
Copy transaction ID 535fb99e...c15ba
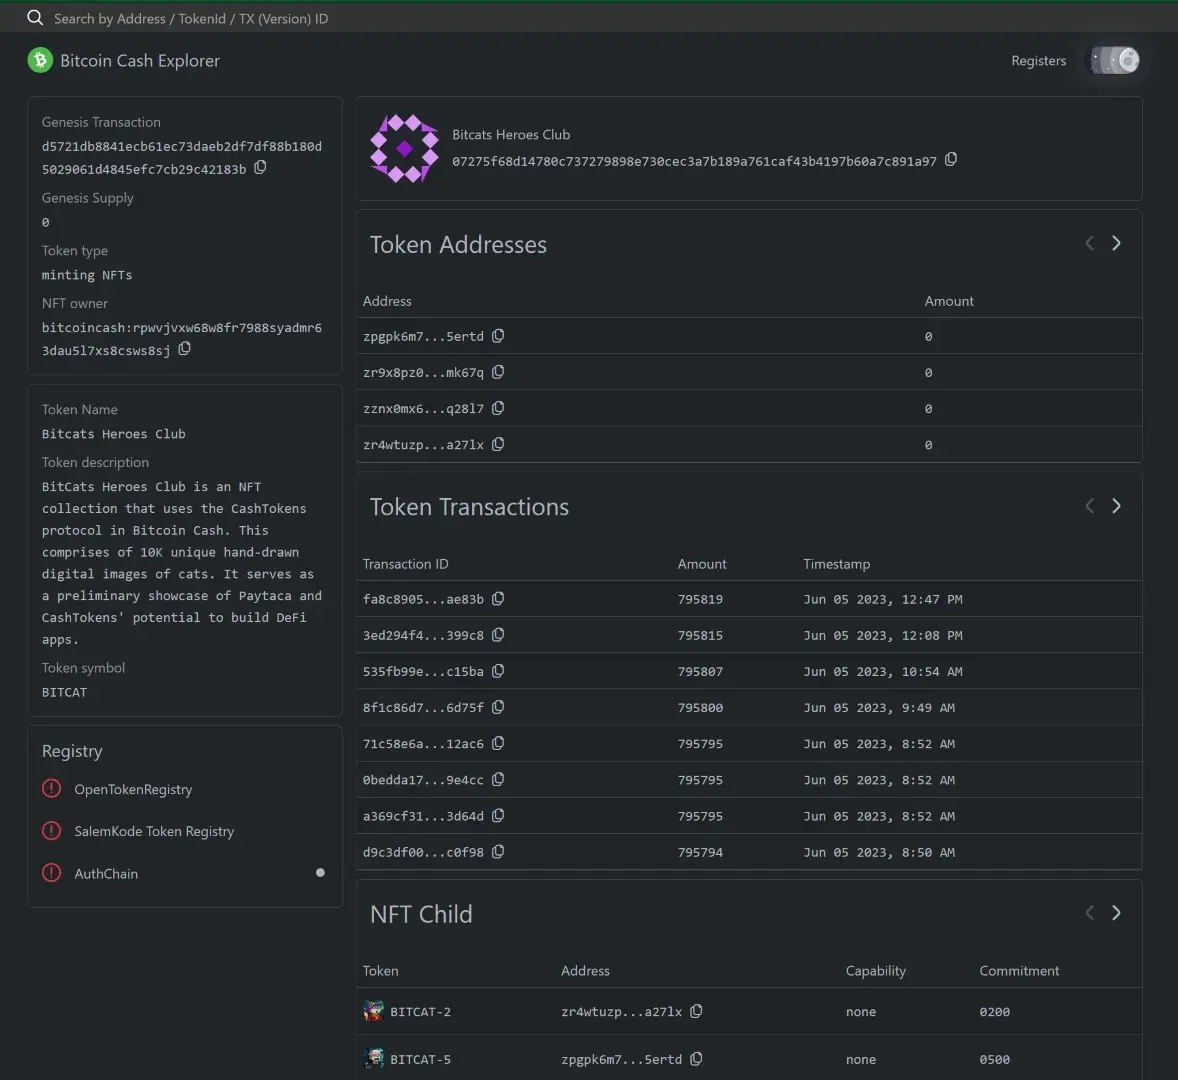497,671
